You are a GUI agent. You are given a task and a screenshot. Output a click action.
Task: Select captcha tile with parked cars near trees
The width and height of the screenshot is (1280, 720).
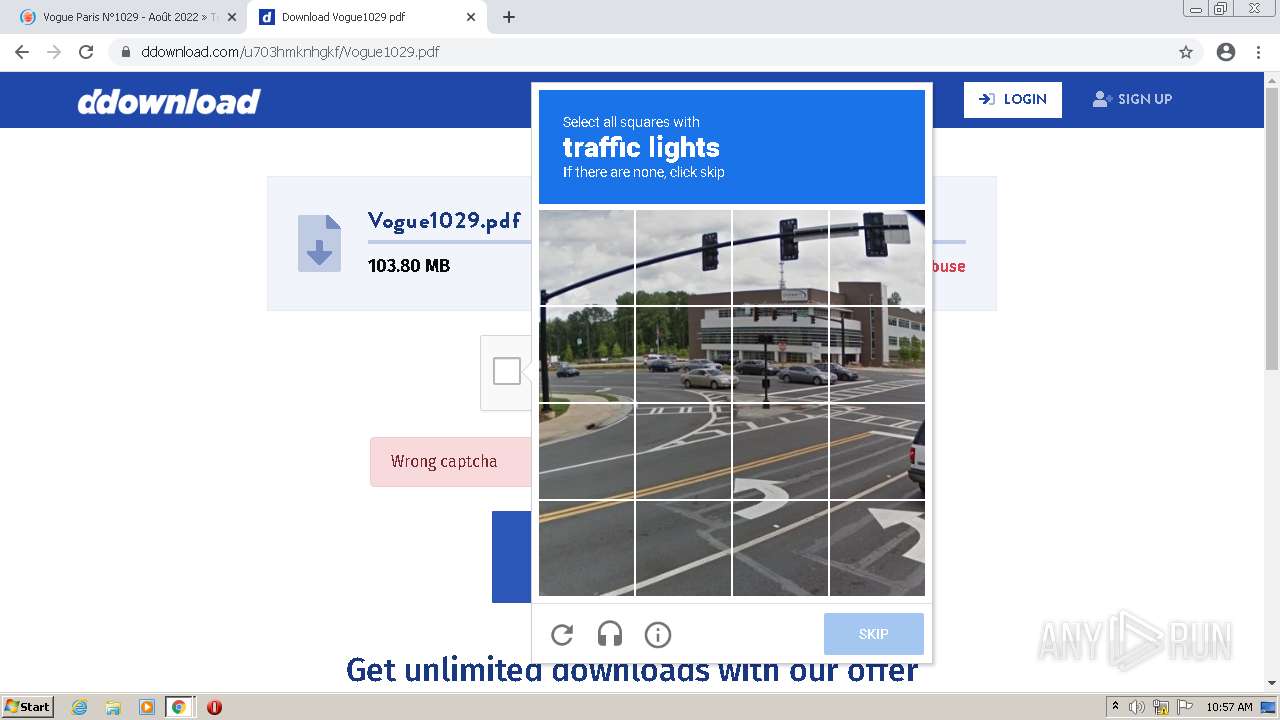tap(683, 354)
